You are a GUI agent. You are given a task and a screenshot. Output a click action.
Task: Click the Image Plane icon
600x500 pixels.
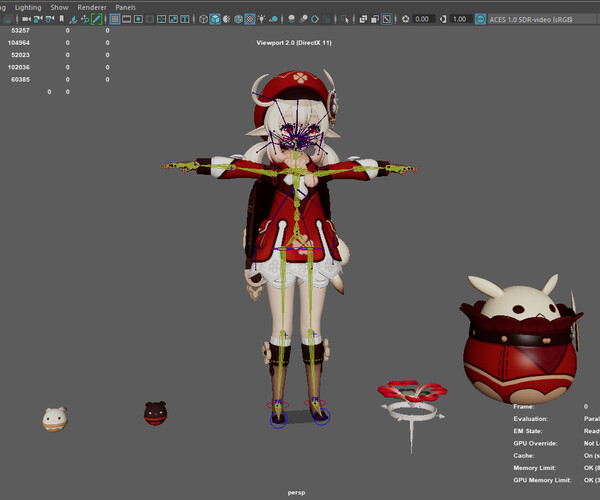coord(73,19)
